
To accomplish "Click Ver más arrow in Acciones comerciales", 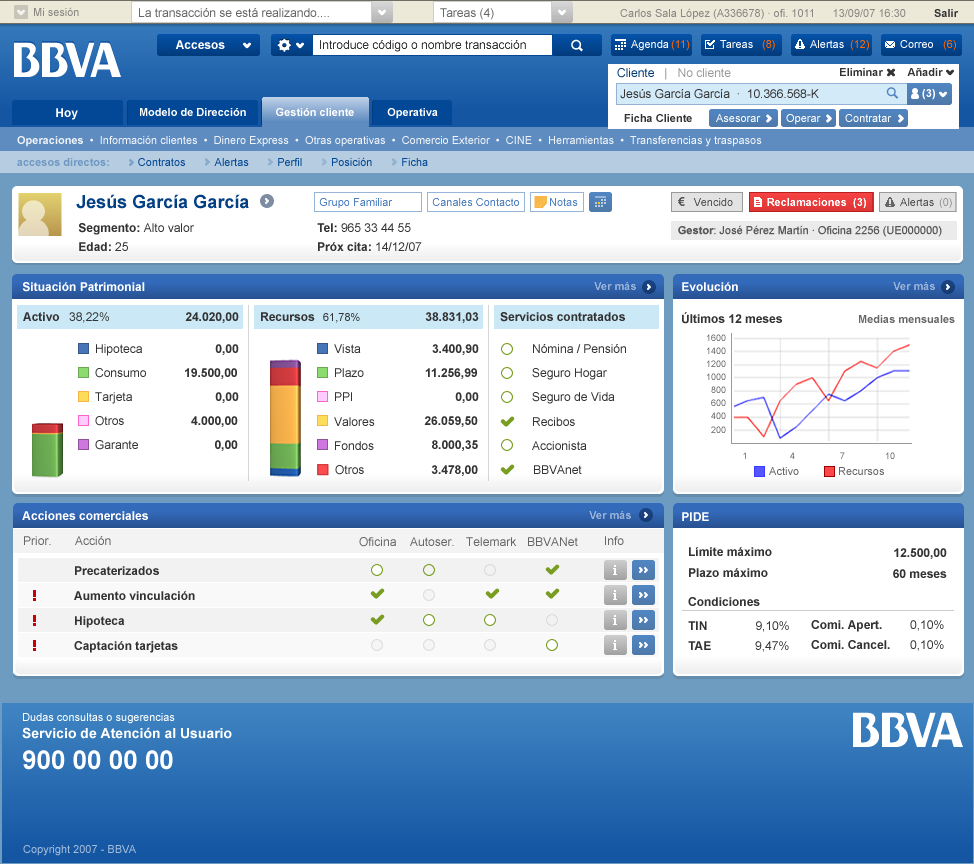I will coord(646,516).
